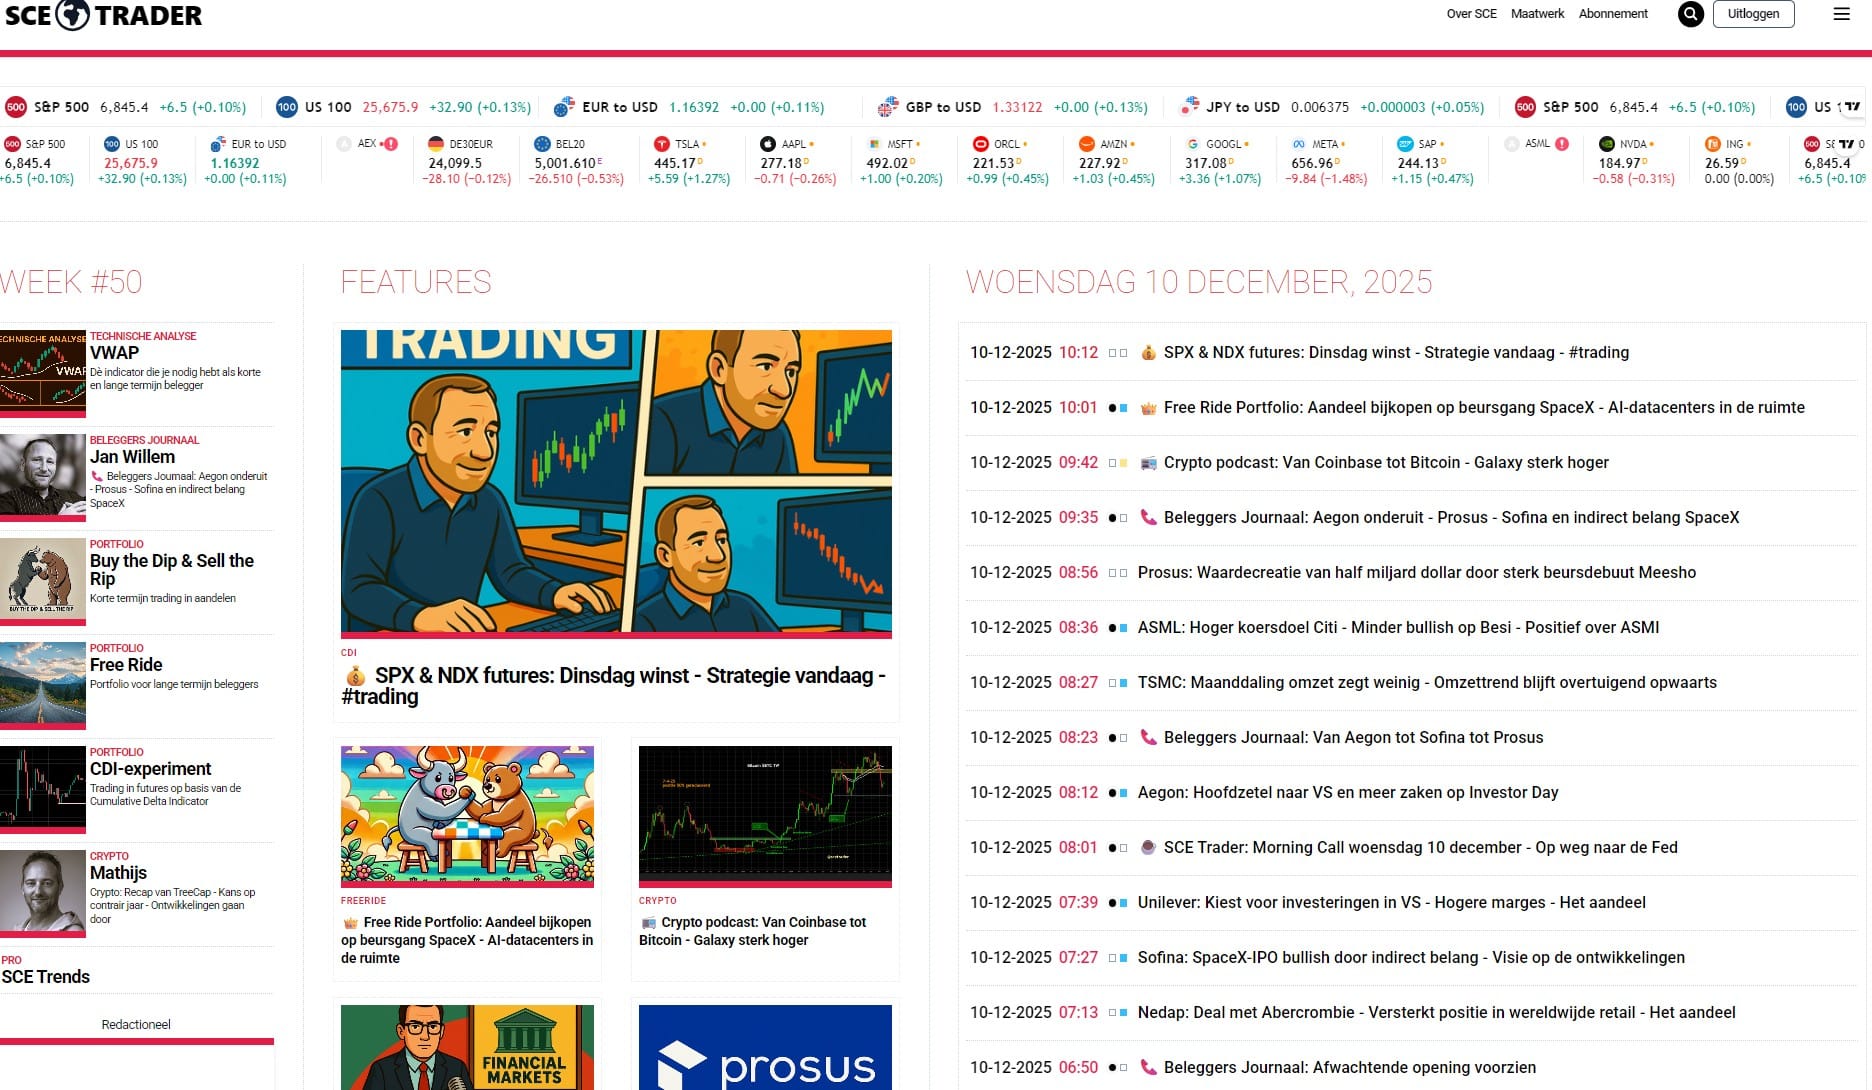Toggle the blue square beside the 10:01 entry
The height and width of the screenshot is (1090, 1872).
tap(1123, 407)
